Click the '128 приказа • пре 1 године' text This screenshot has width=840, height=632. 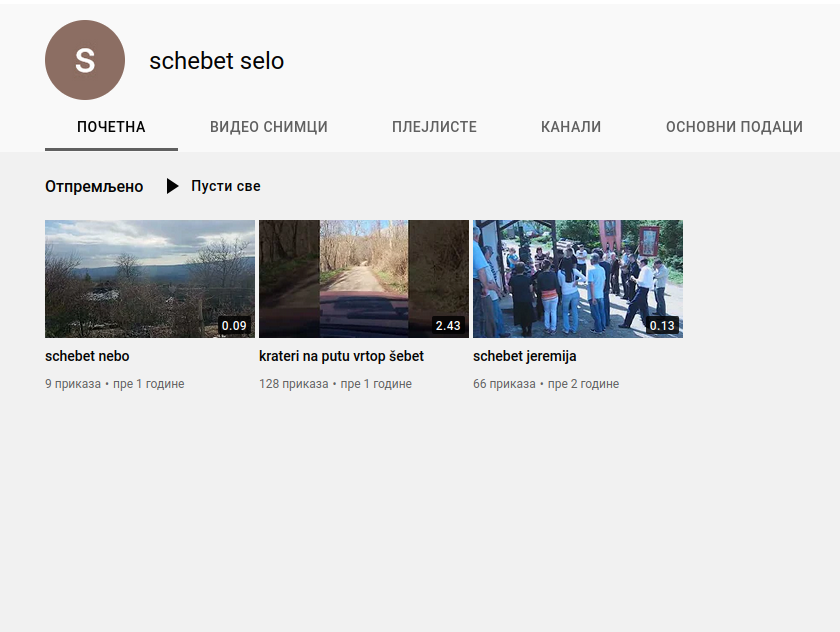click(x=335, y=384)
